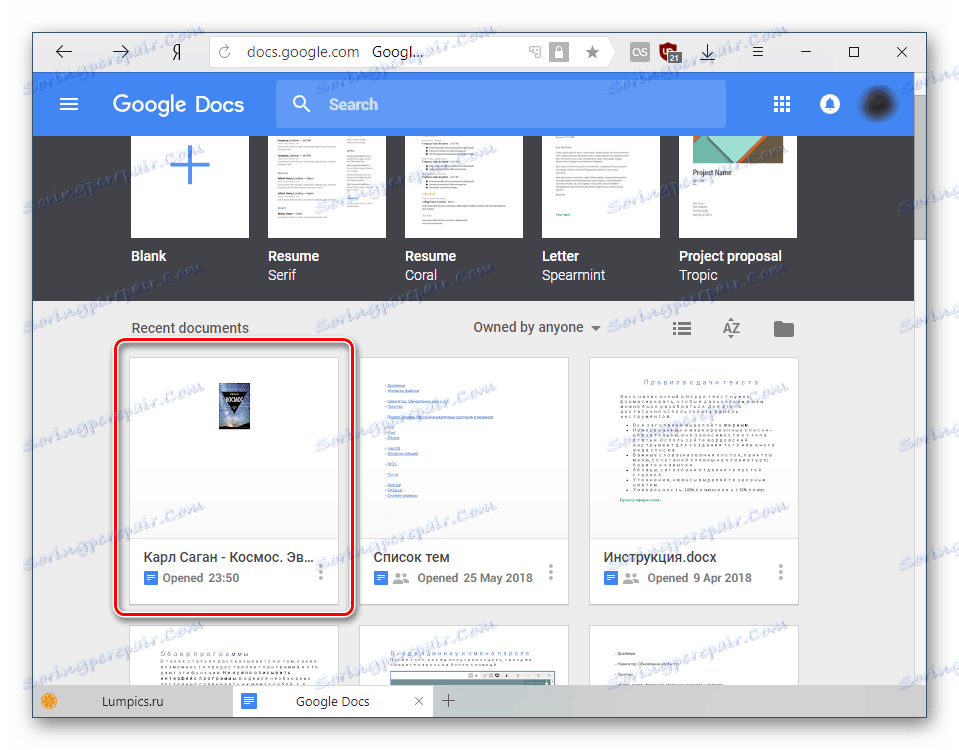Screen dimensions: 959x750
Task: Click the Yandex Я home button
Action: click(176, 53)
